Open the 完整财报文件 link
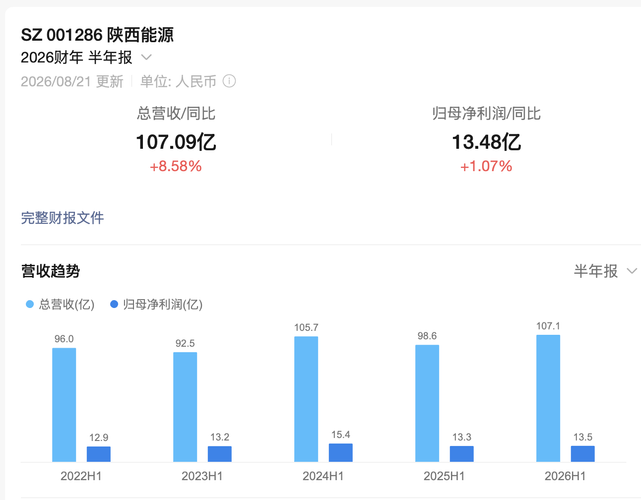Image resolution: width=641 pixels, height=500 pixels. pyautogui.click(x=63, y=218)
